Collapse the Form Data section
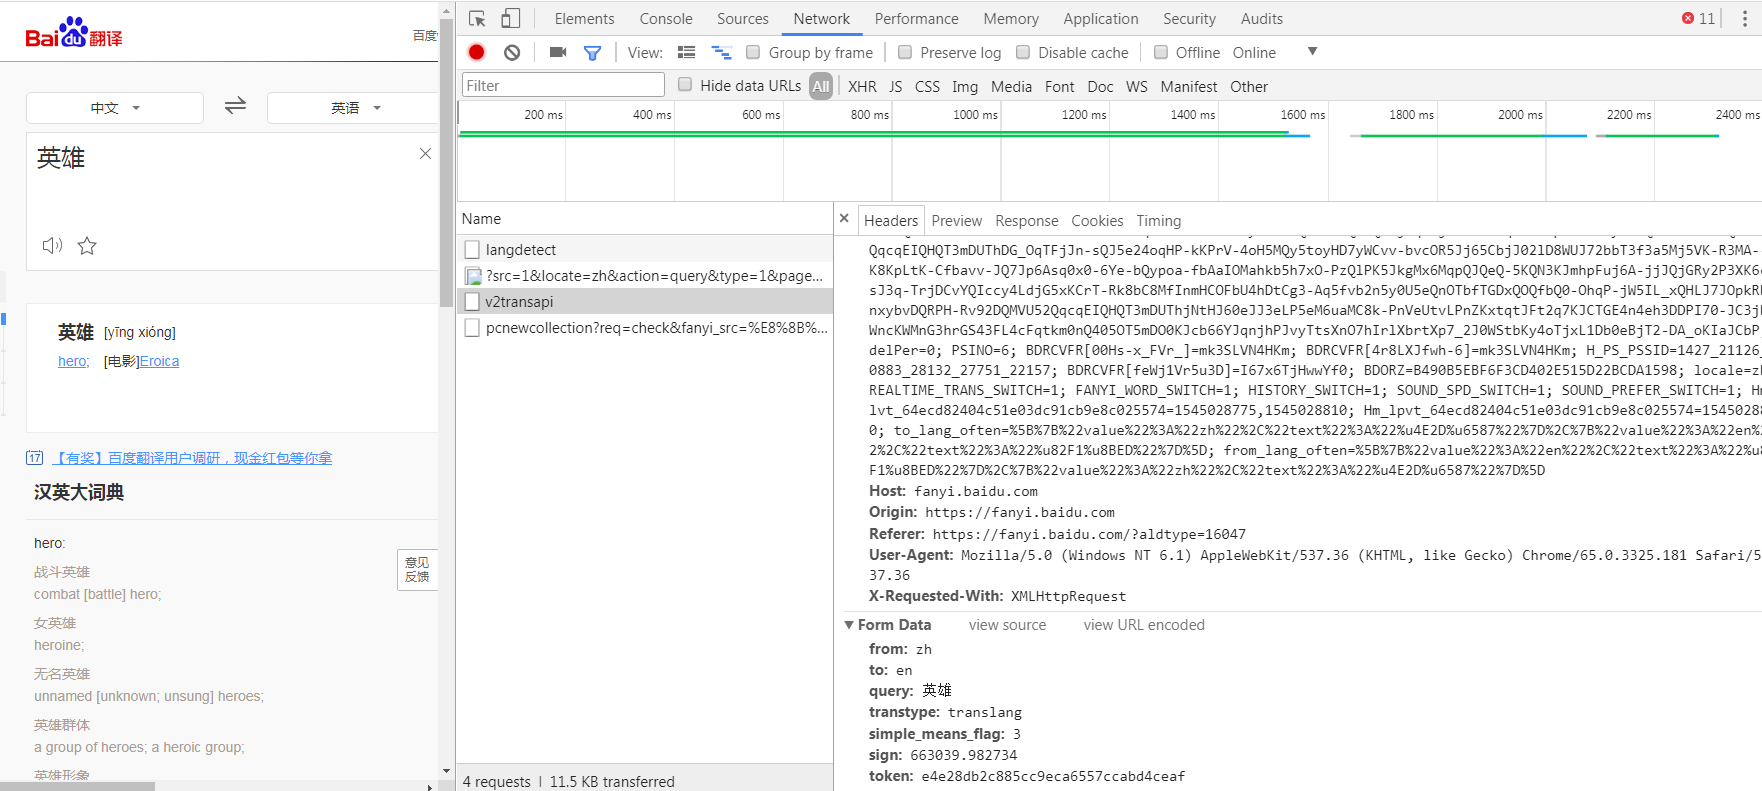 point(849,625)
